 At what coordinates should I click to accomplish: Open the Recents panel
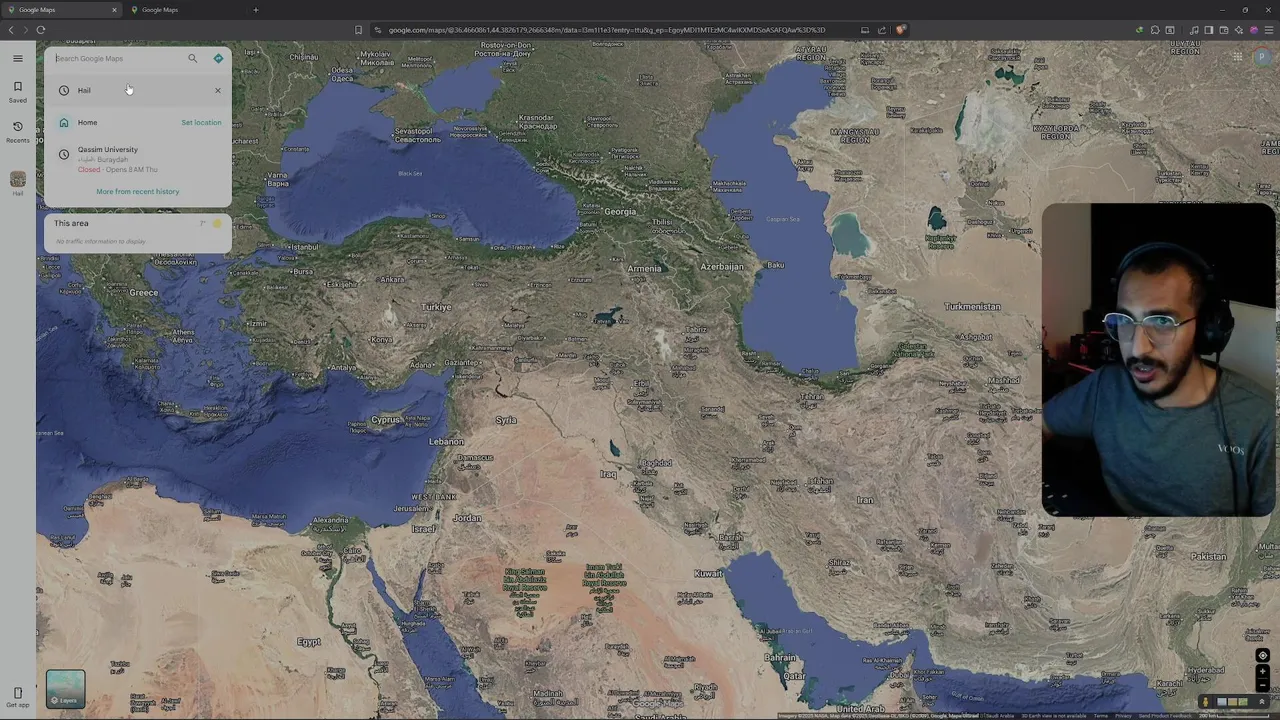tap(17, 132)
